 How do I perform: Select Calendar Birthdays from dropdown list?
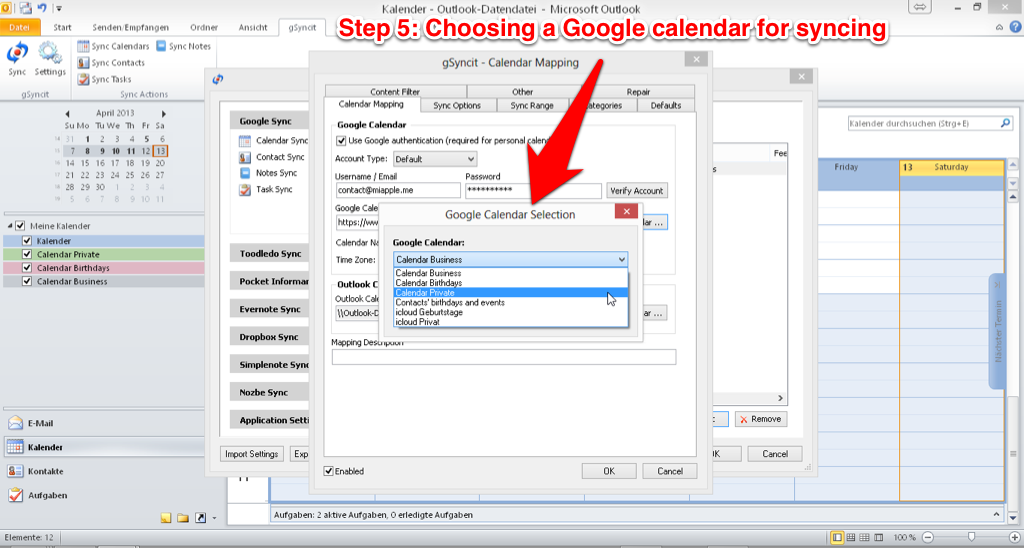click(x=429, y=283)
